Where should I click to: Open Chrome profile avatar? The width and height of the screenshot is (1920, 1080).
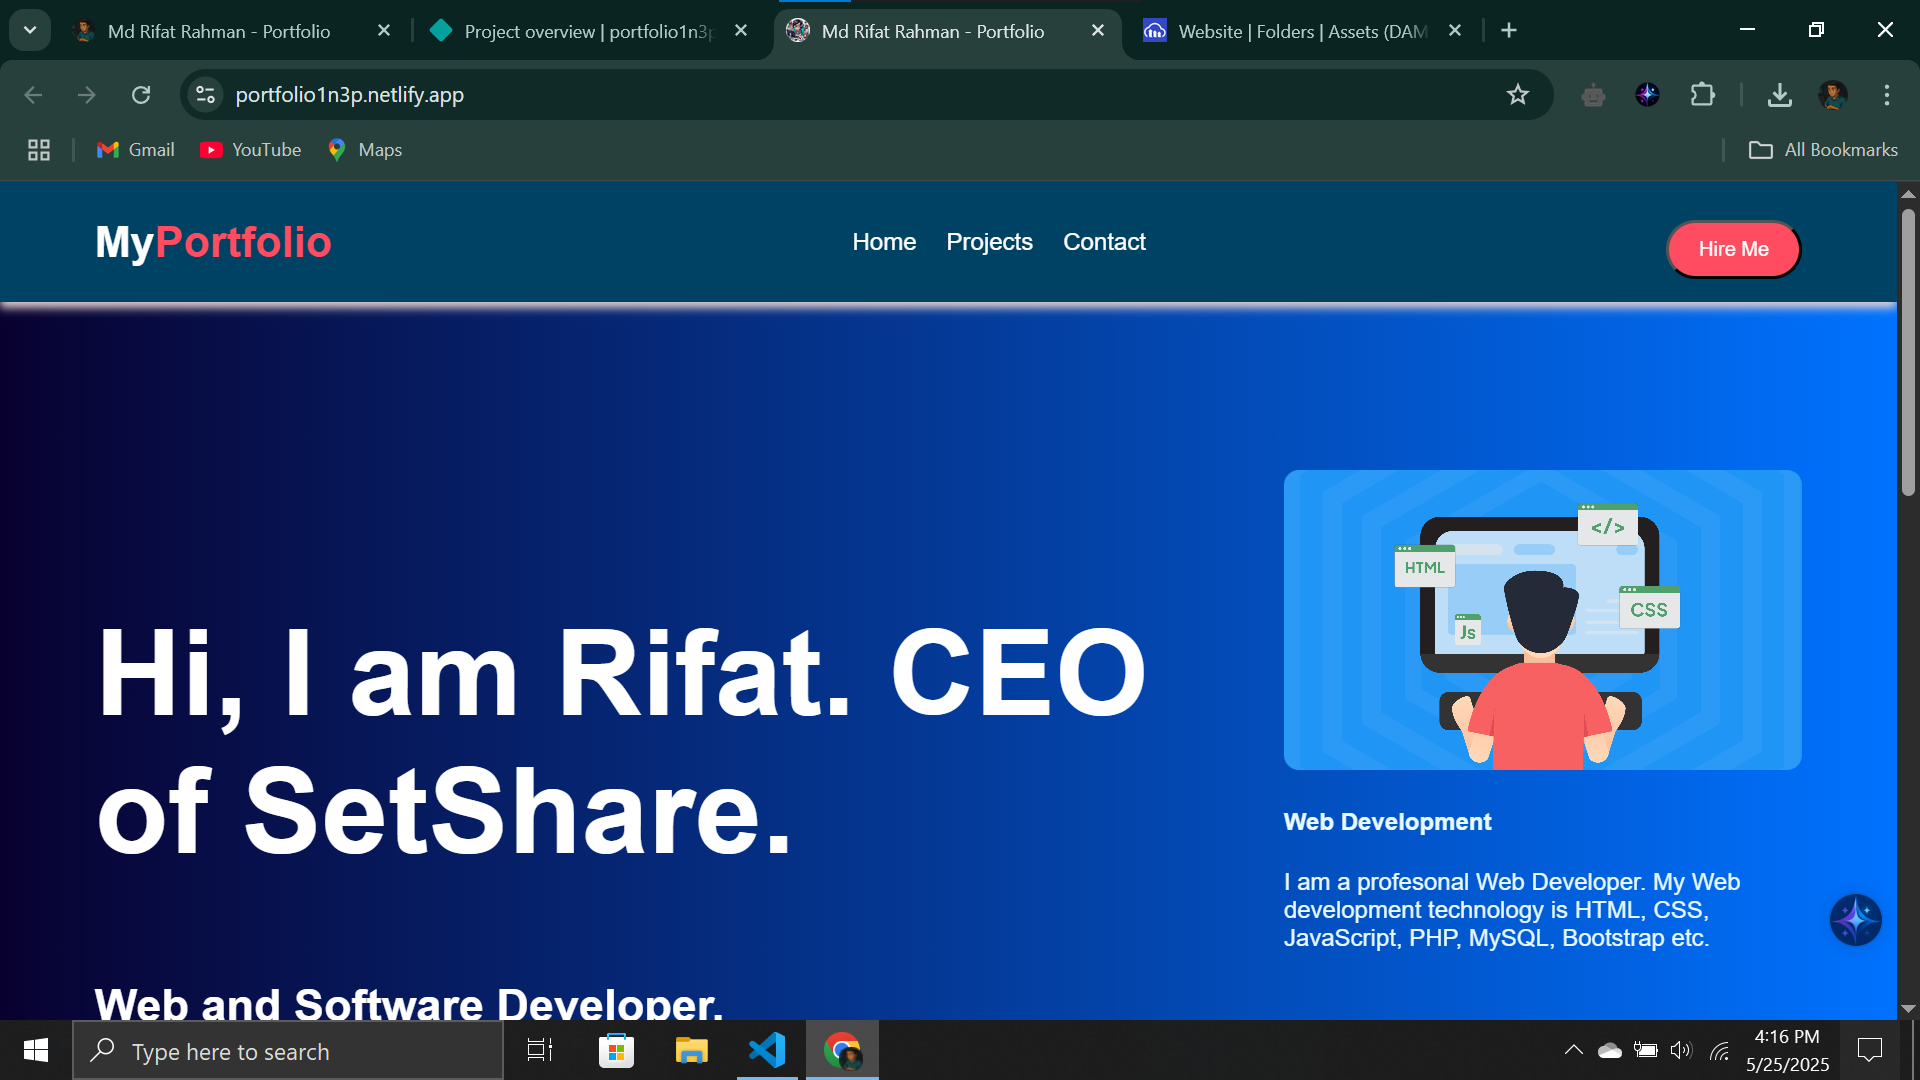(1833, 95)
